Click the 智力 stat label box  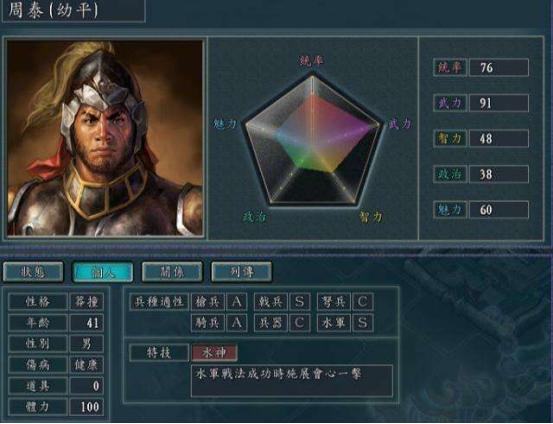450,139
